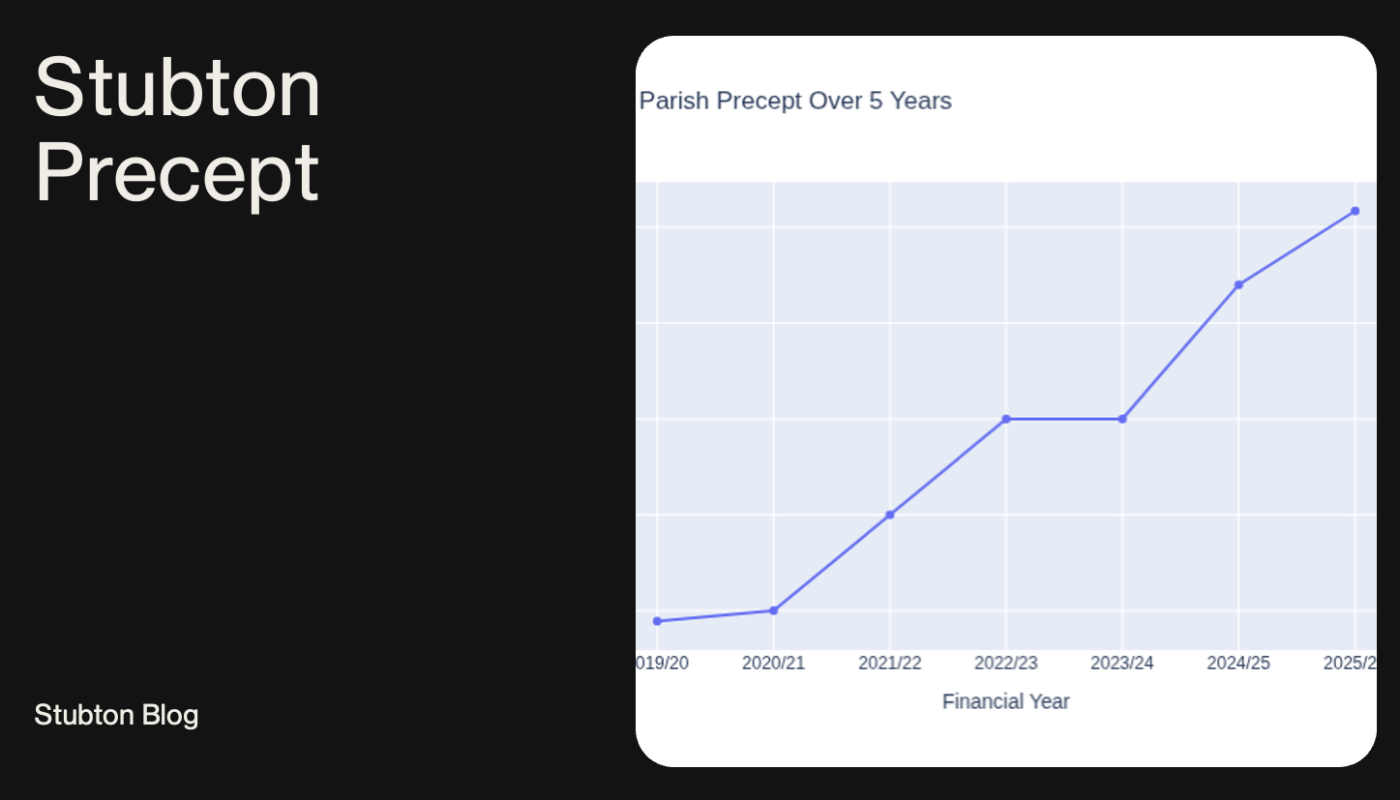This screenshot has height=800, width=1400.
Task: Click the 2022/23 x-axis label
Action: 1006,663
